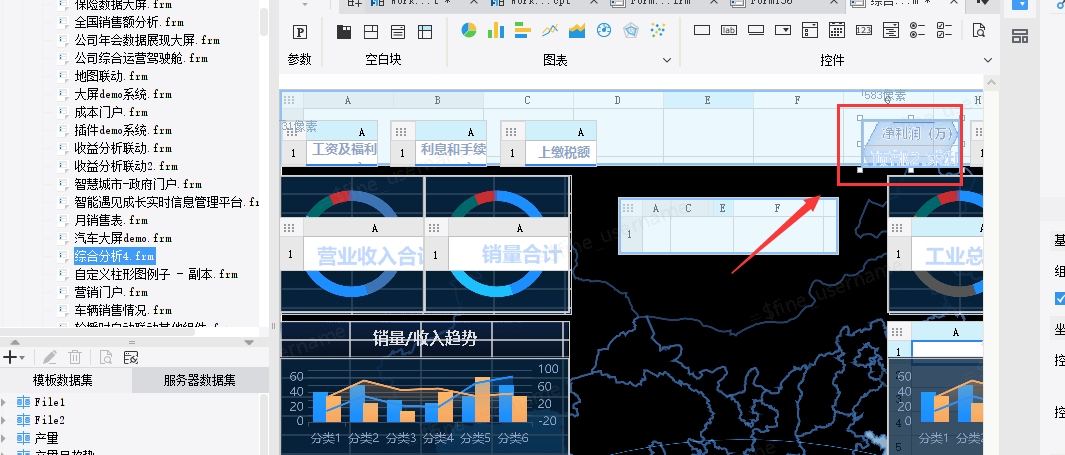Add a dropdown box widget
The image size is (1065, 455).
783,31
